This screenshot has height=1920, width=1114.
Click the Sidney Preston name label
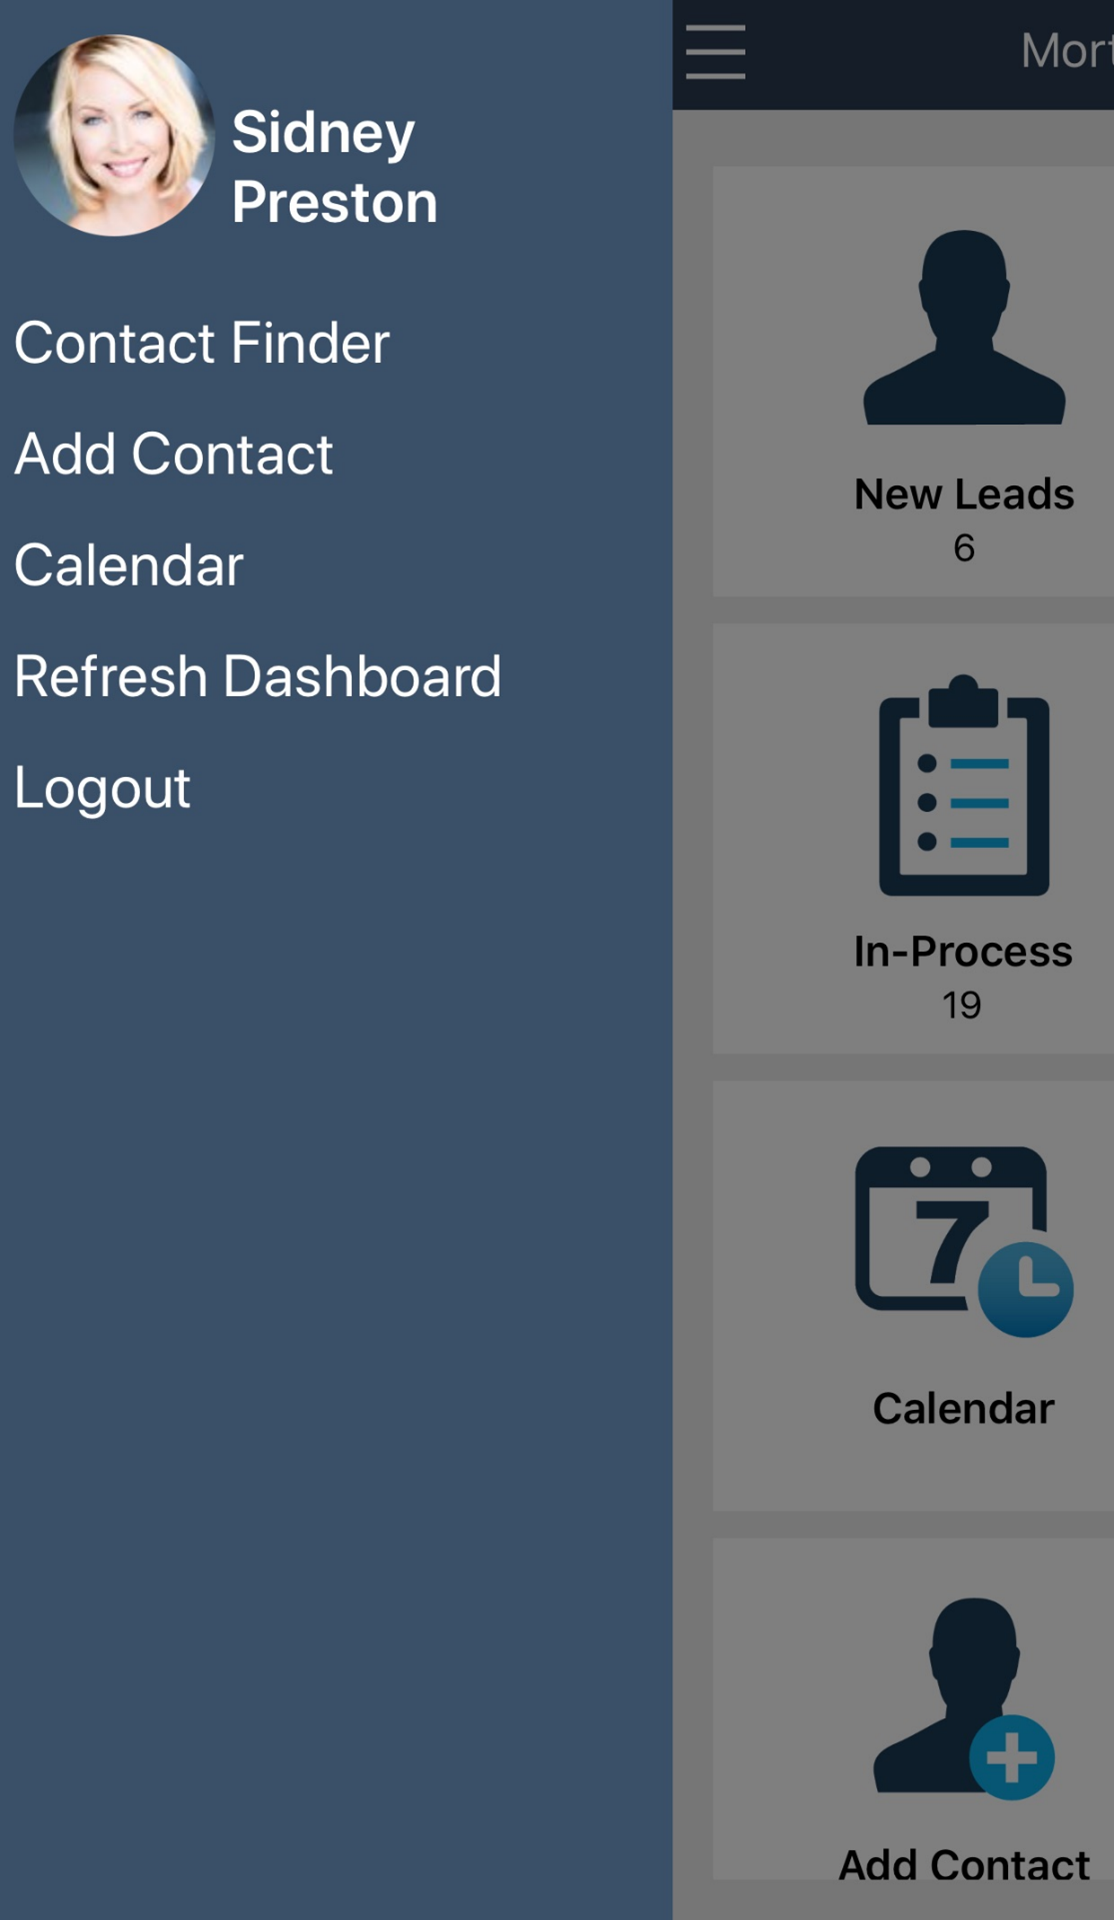336,165
